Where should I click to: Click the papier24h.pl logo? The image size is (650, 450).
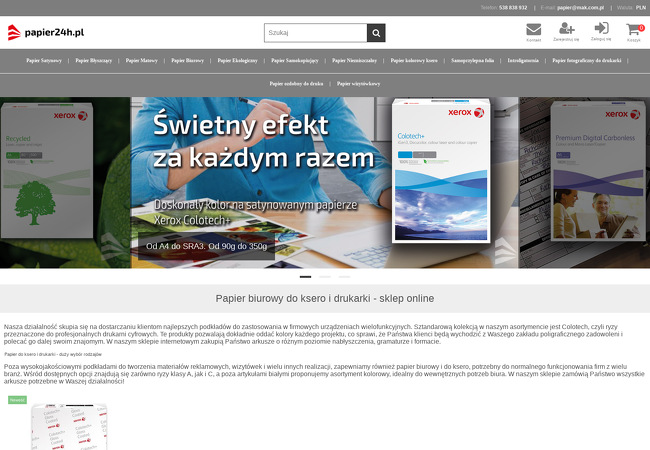(46, 32)
